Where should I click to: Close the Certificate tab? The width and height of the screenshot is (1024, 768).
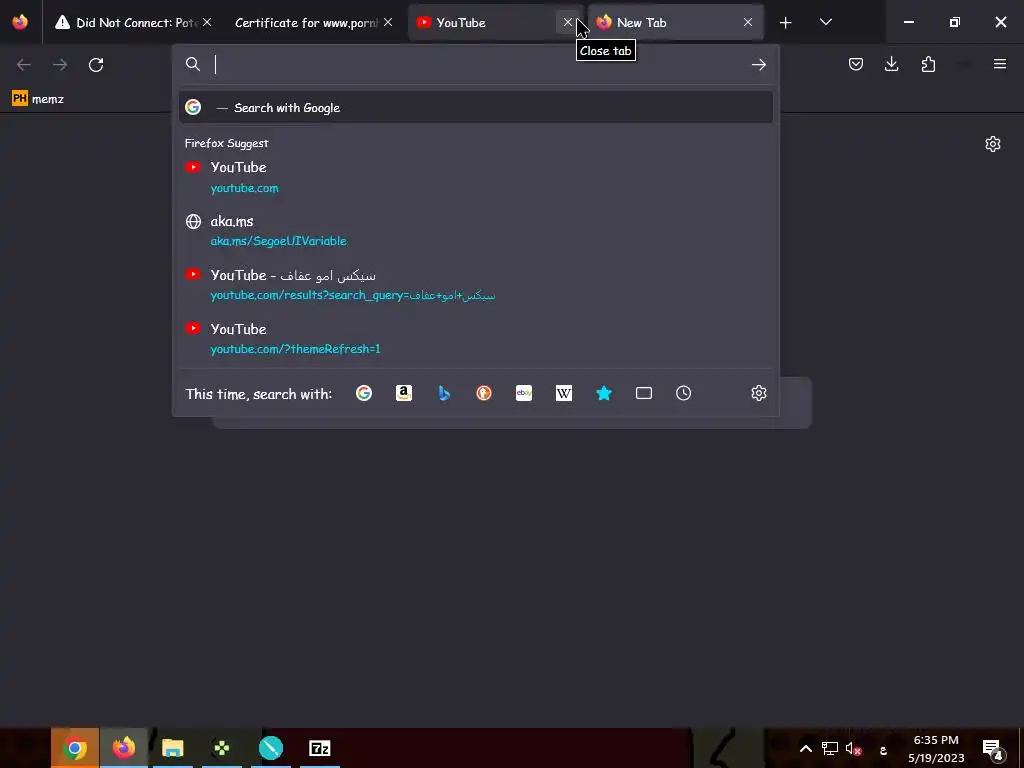[388, 23]
